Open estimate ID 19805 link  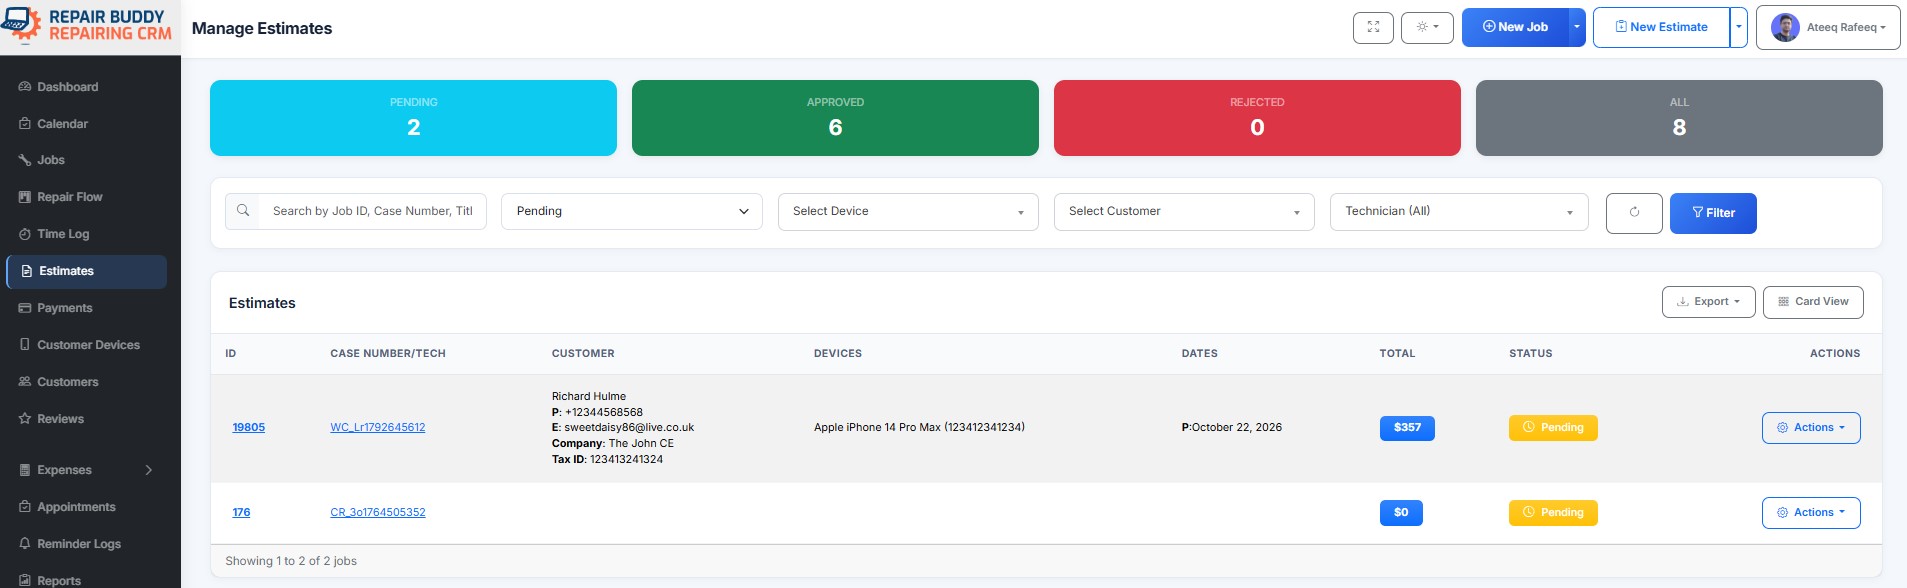[x=249, y=427]
